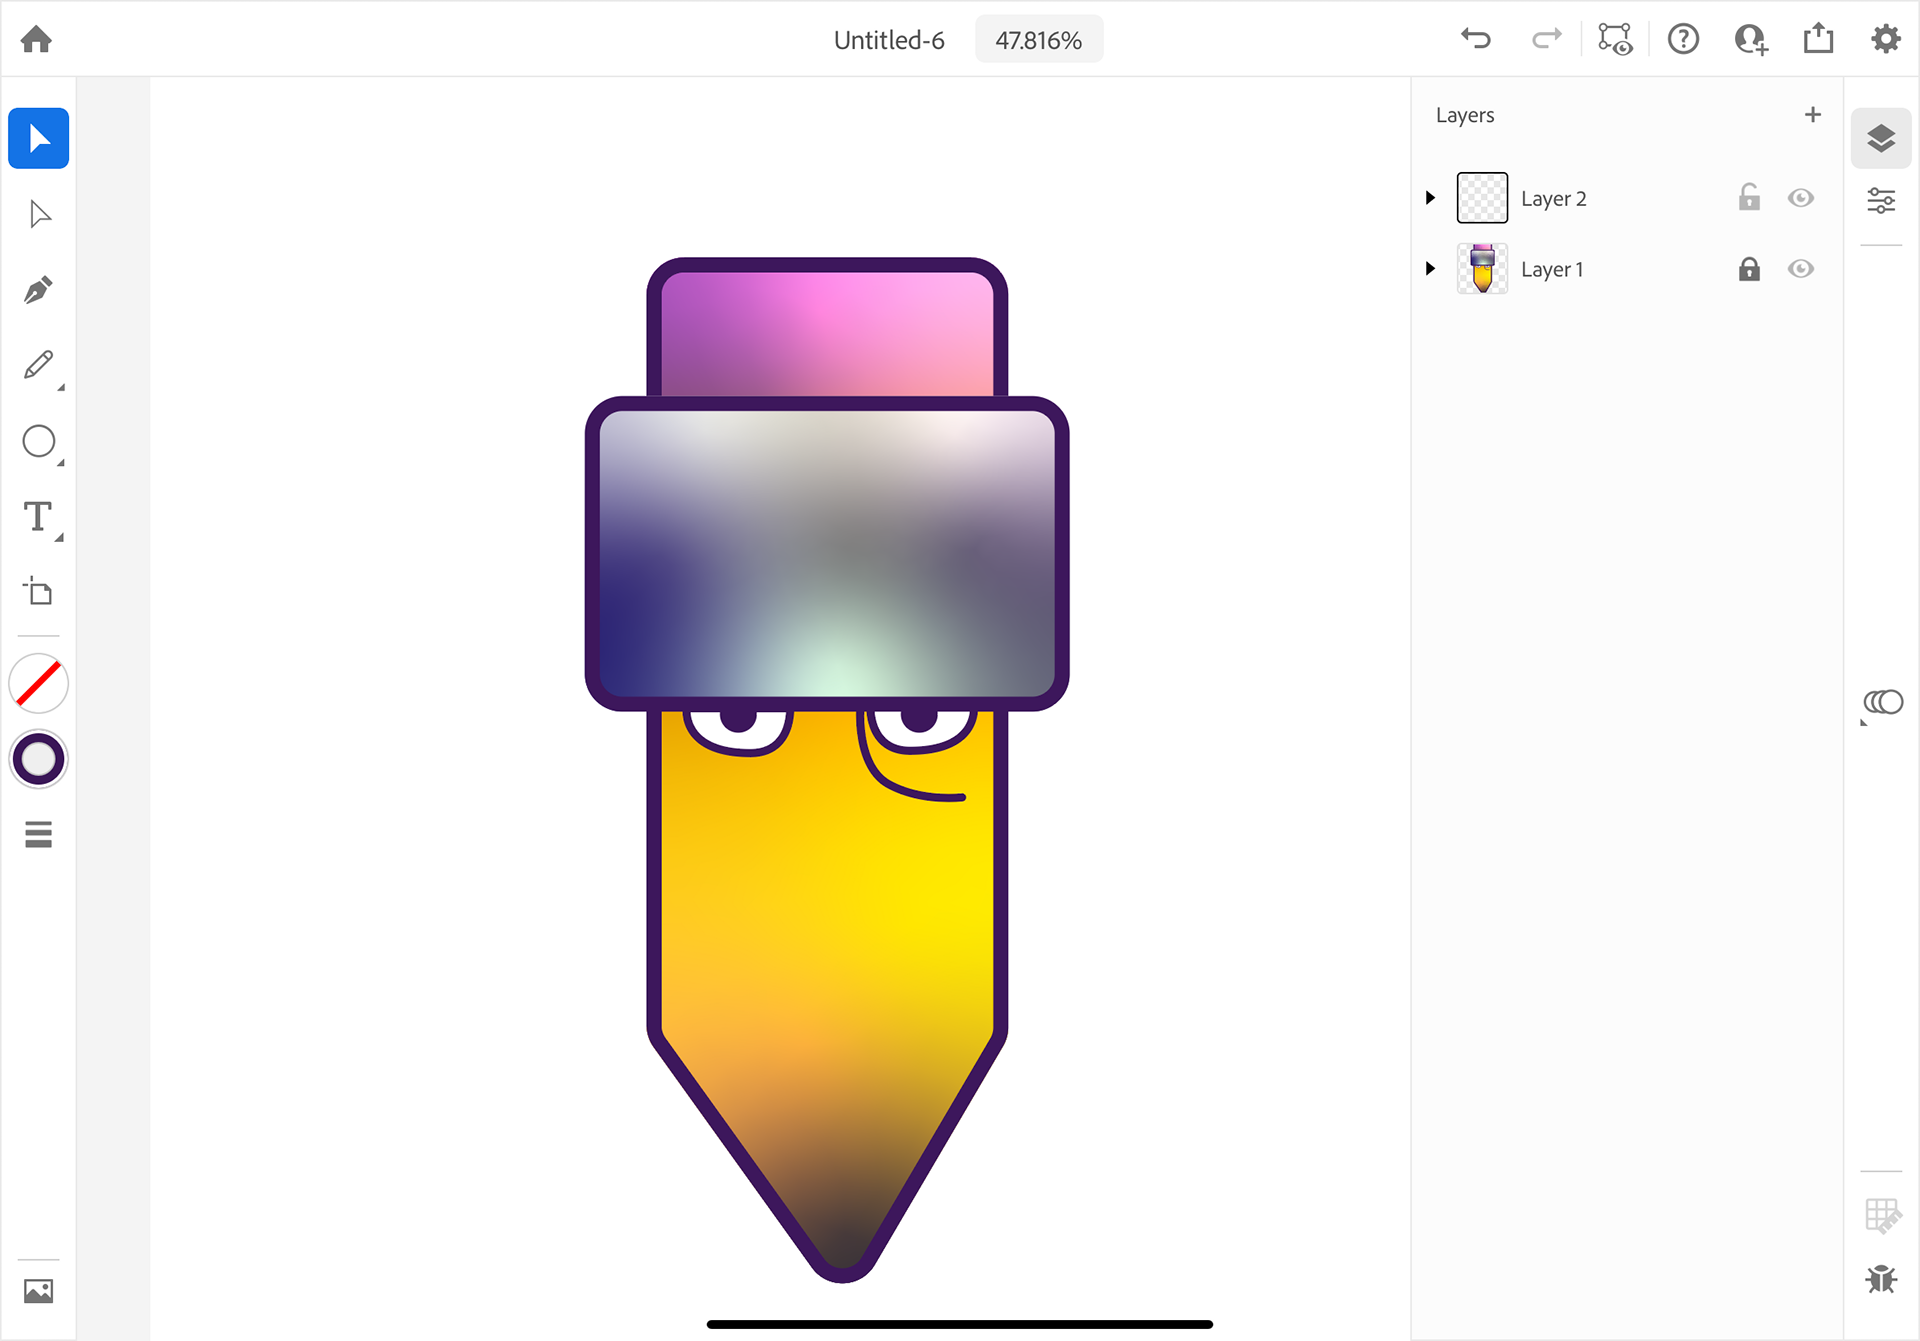
Task: Click the Untitled-6 document title
Action: [x=889, y=40]
